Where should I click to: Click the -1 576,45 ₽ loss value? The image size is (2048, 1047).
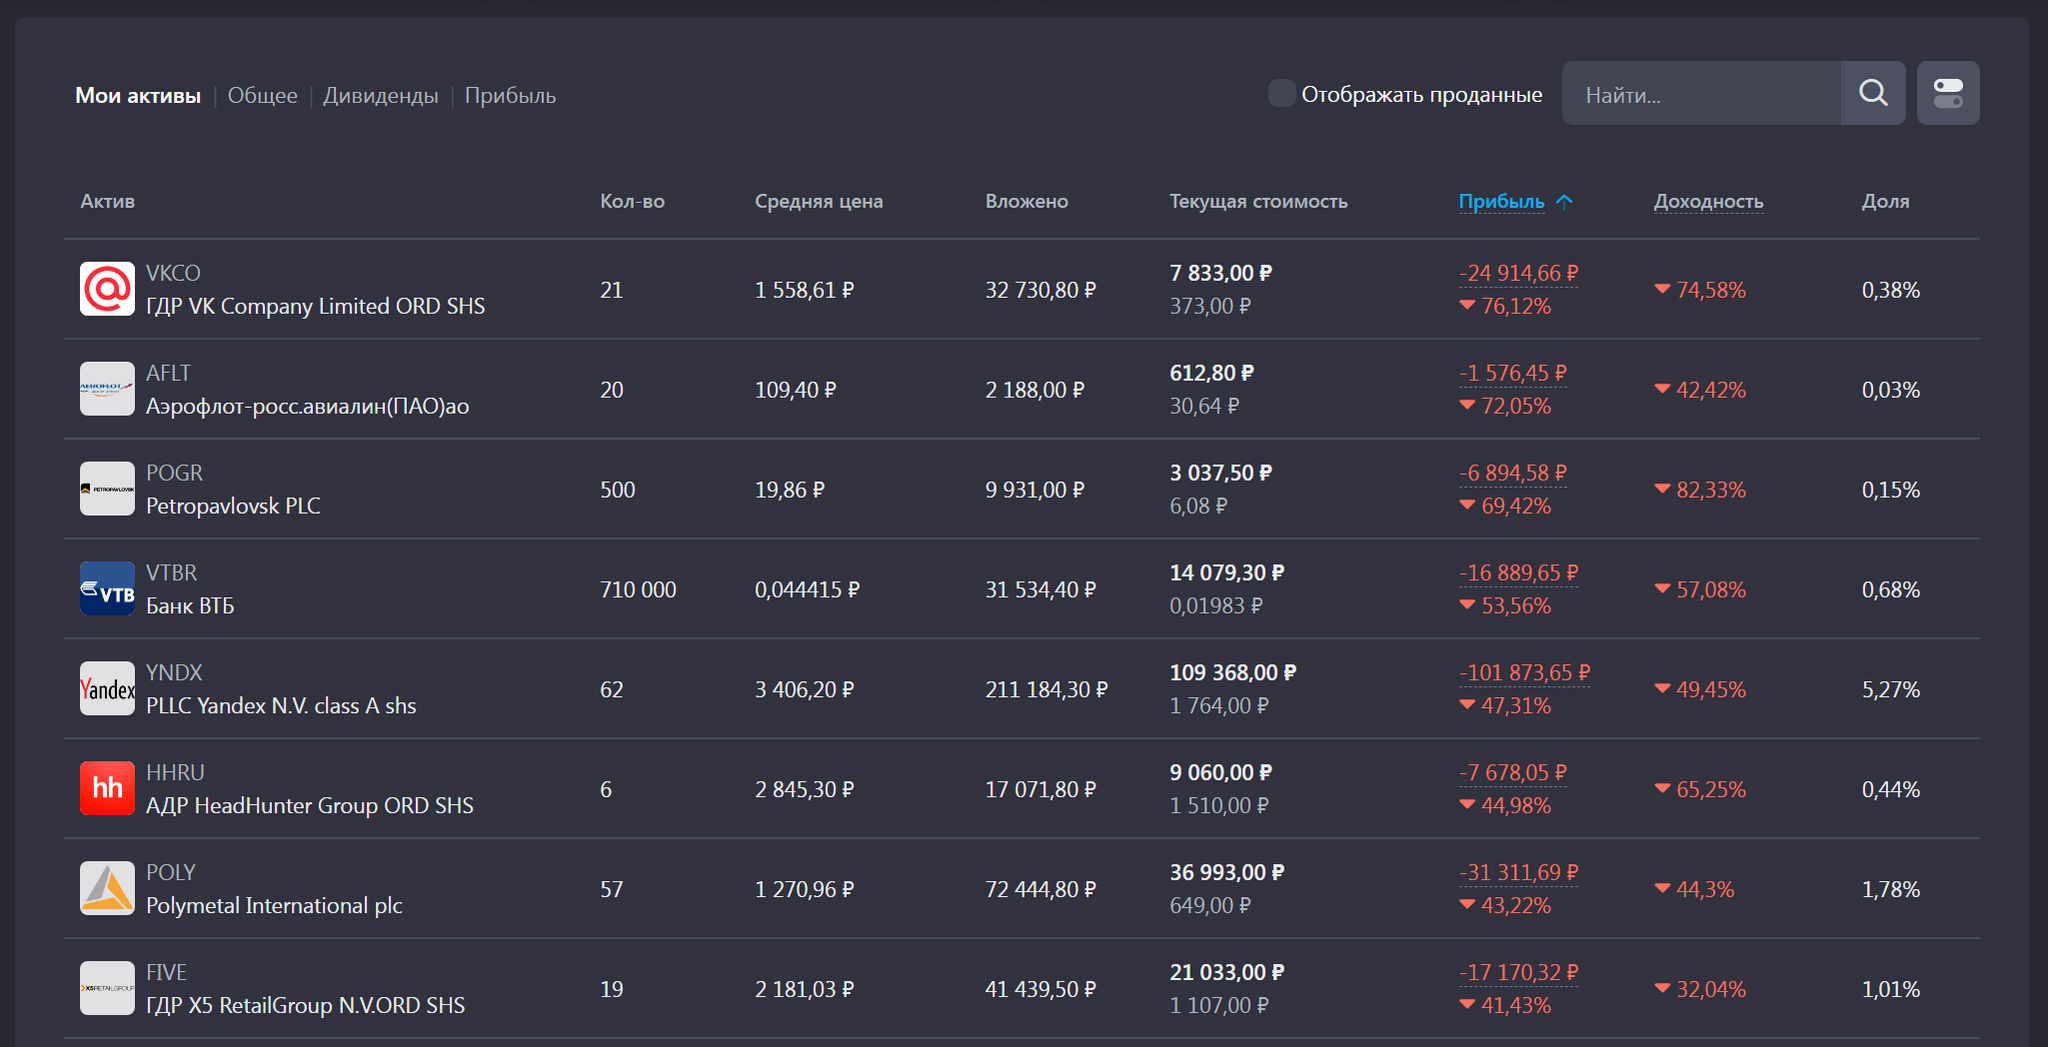coord(1513,373)
